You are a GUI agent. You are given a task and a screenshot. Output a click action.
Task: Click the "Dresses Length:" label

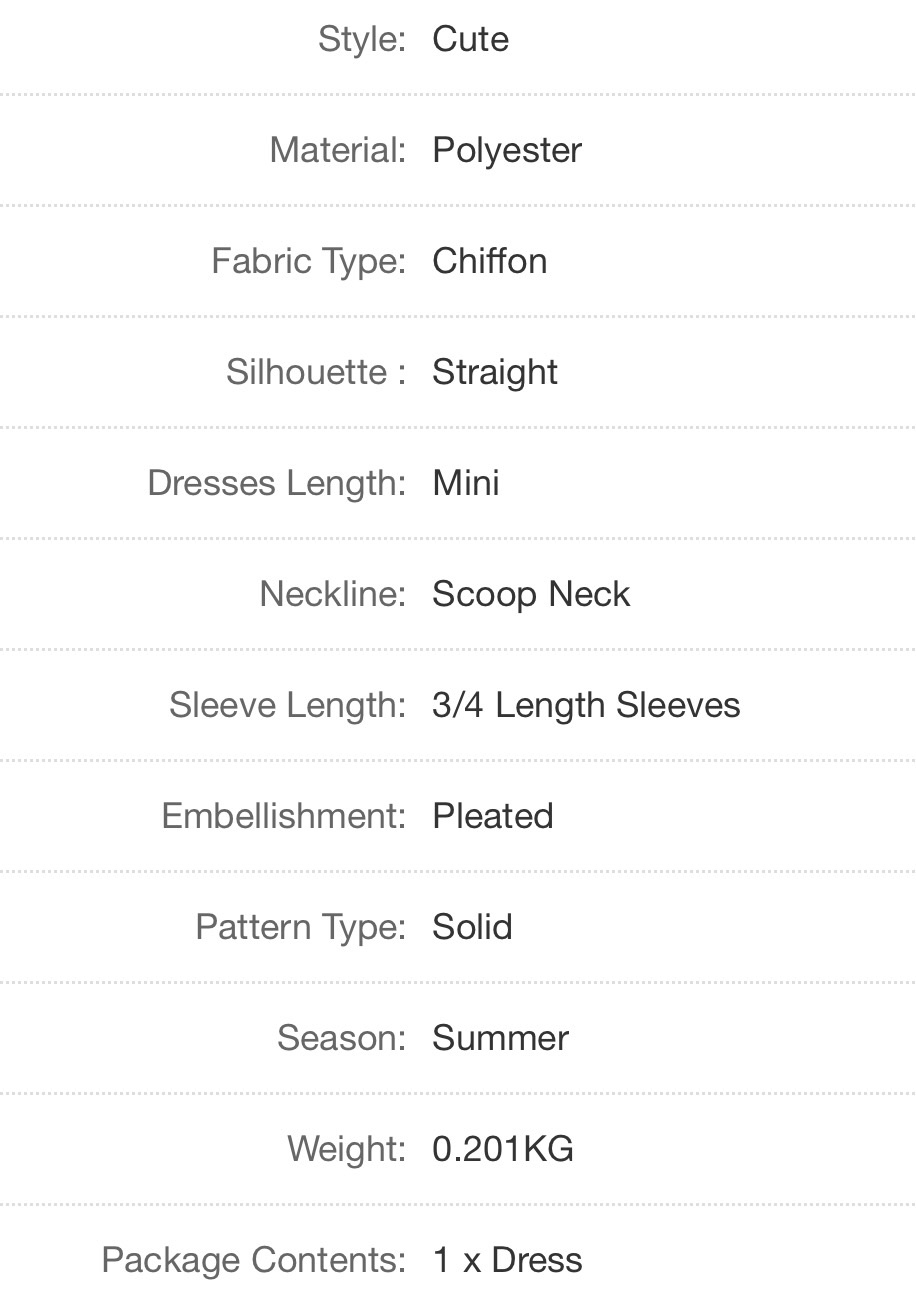276,483
